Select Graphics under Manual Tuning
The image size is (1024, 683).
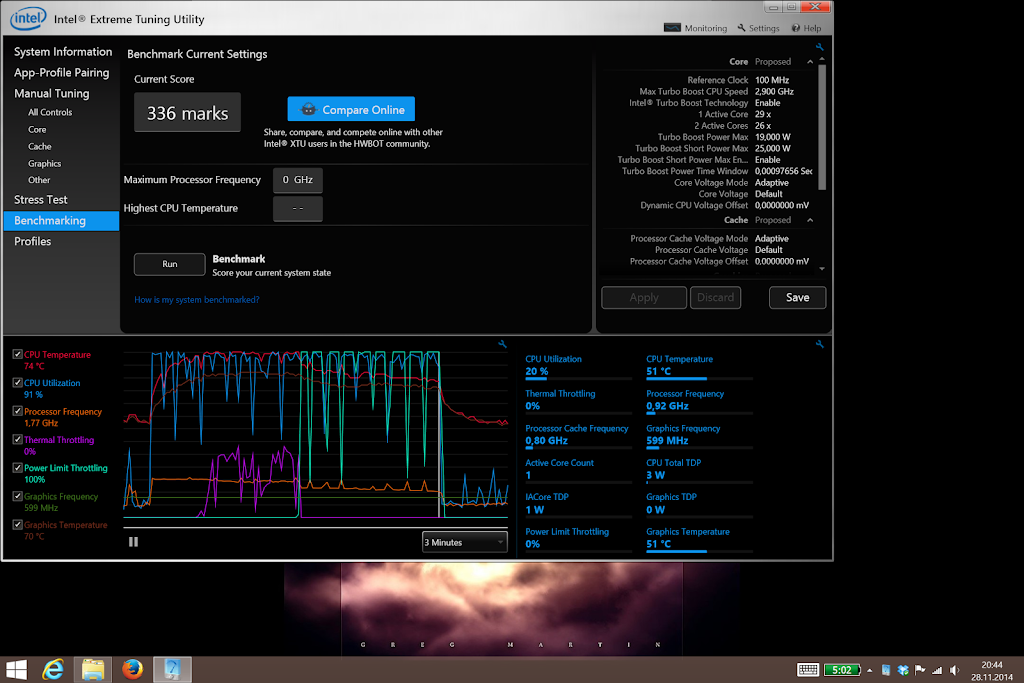[44, 163]
